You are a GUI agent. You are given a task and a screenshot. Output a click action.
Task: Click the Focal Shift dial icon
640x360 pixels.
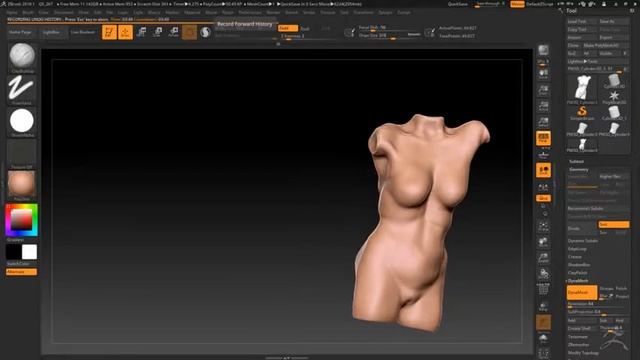(x=349, y=32)
